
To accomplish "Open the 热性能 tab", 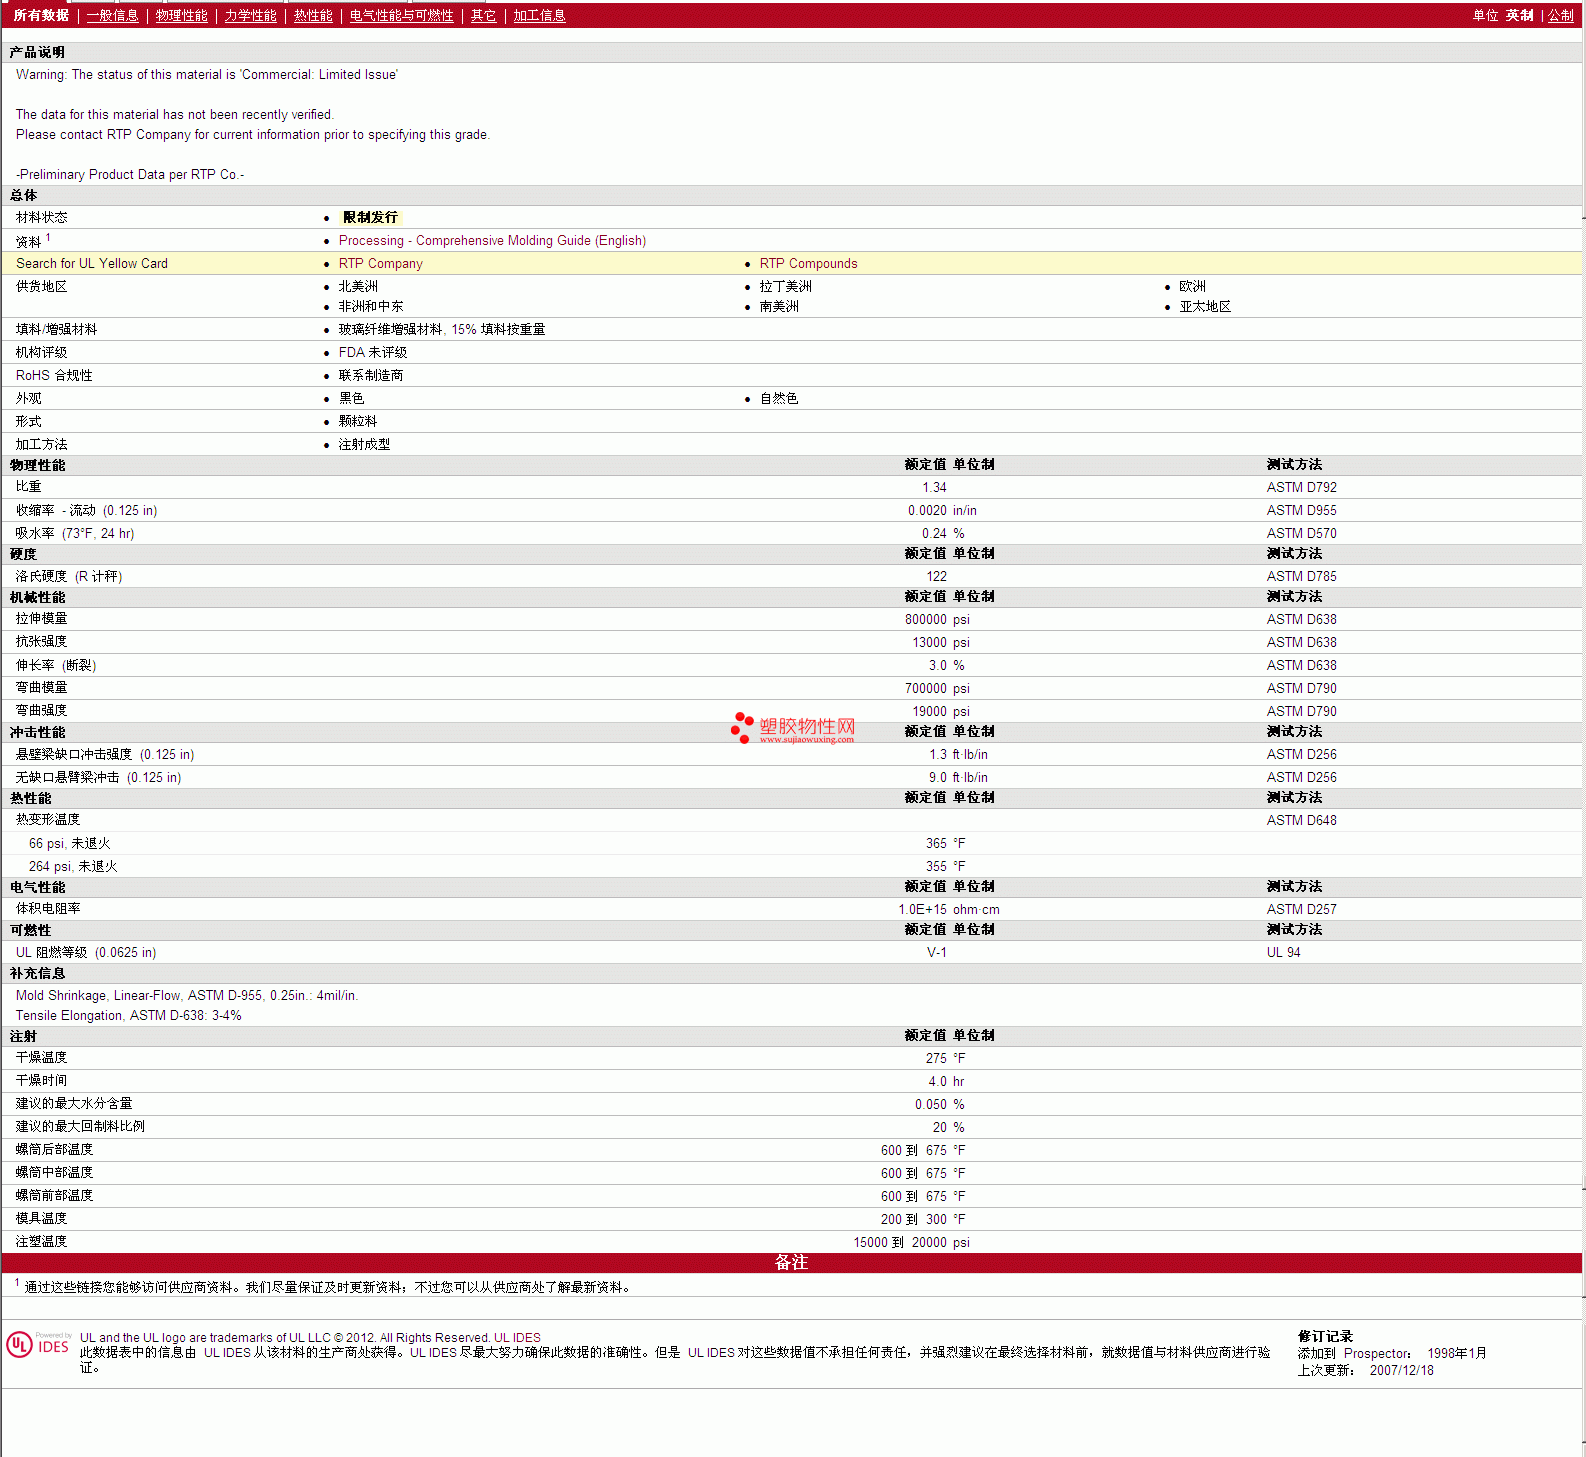I will 313,16.
